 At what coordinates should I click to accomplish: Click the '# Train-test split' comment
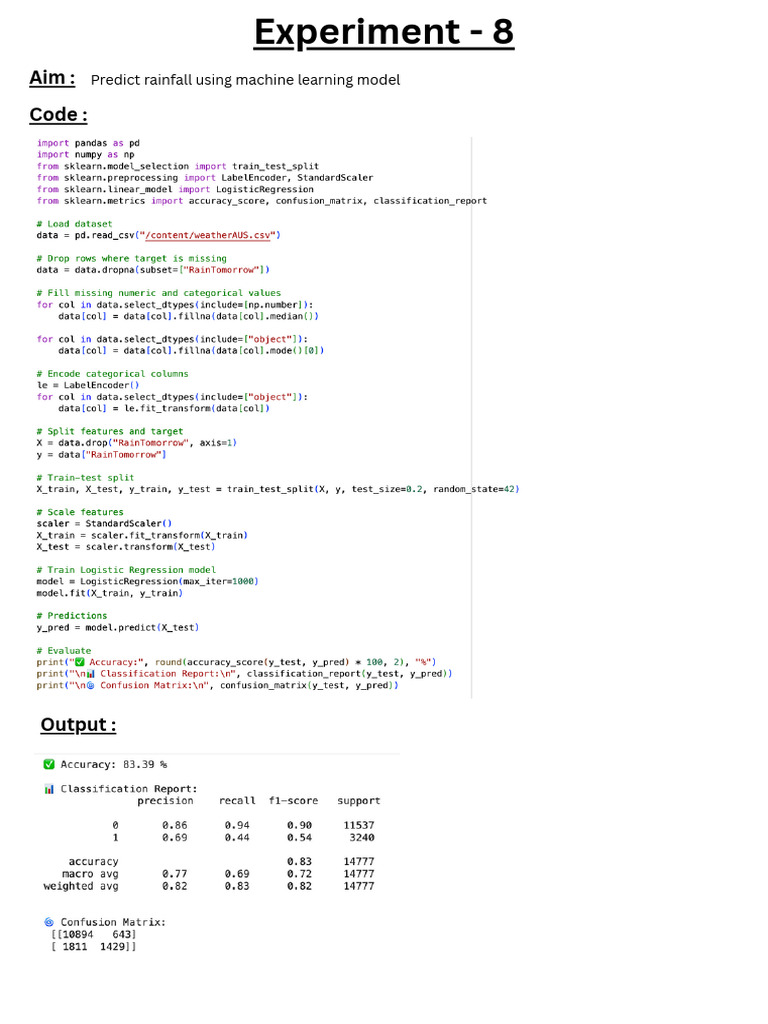[x=86, y=478]
